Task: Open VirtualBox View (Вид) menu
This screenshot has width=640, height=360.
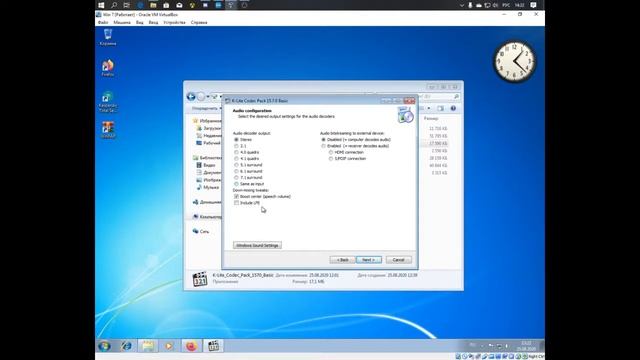Action: pos(140,22)
